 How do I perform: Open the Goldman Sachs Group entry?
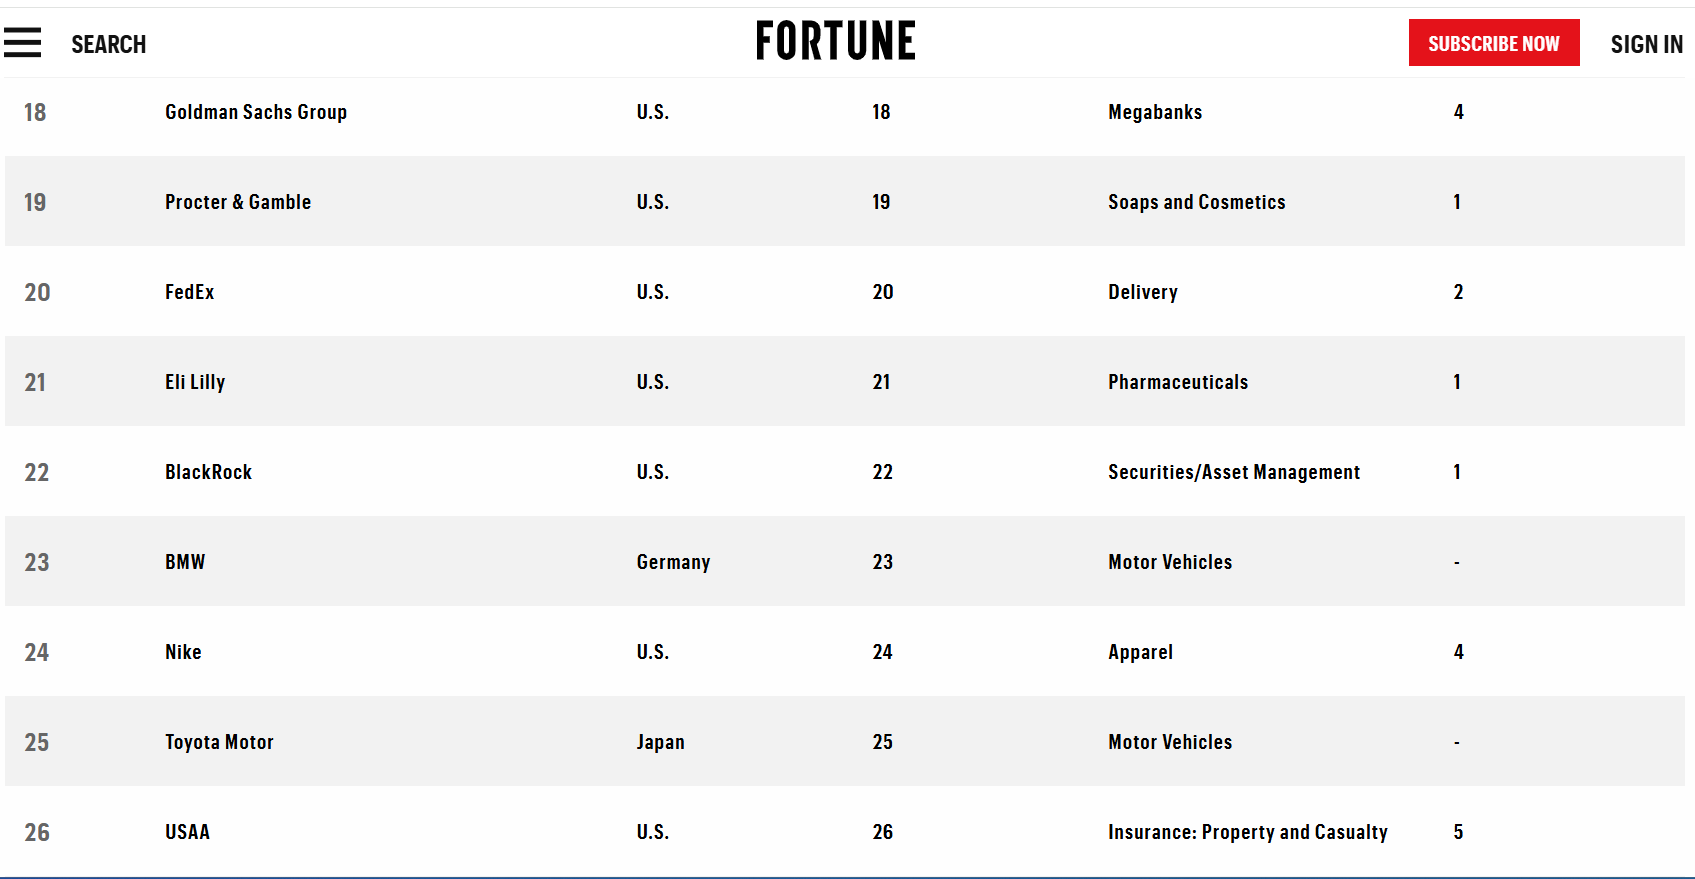coord(256,112)
